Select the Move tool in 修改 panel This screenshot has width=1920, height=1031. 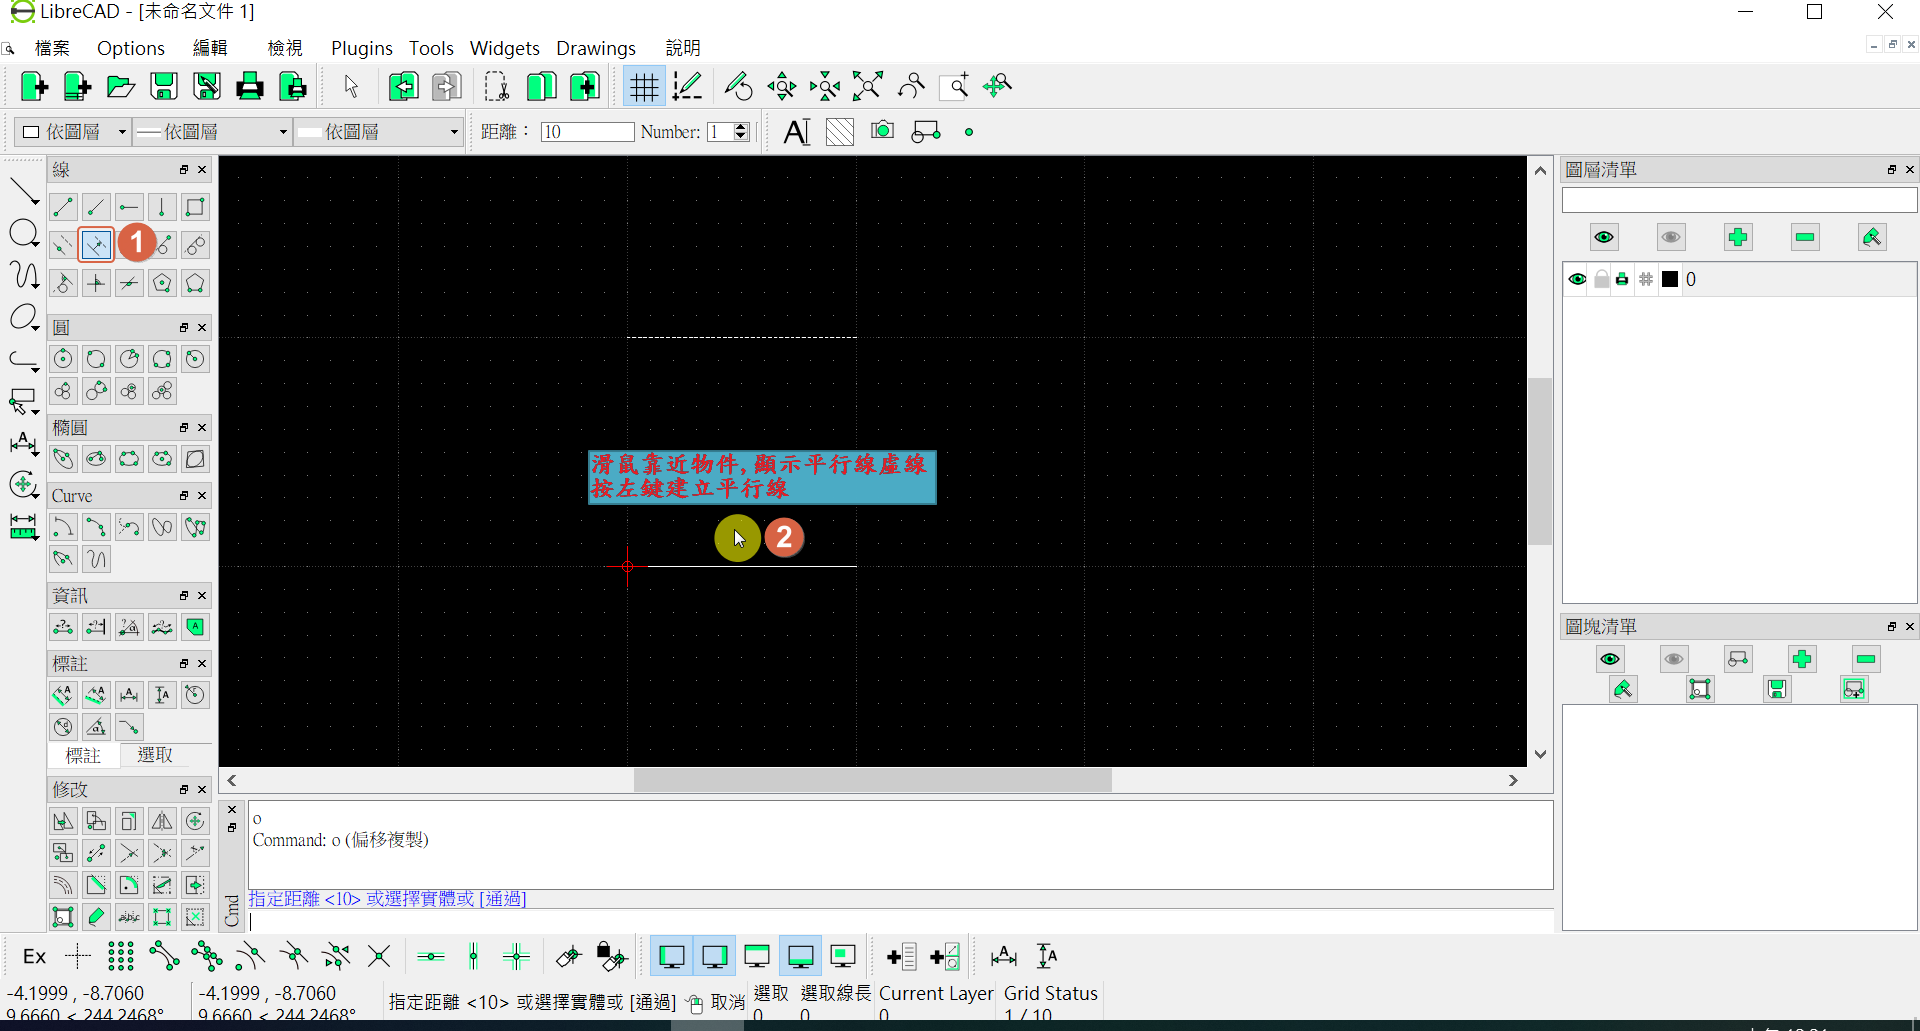click(x=63, y=821)
